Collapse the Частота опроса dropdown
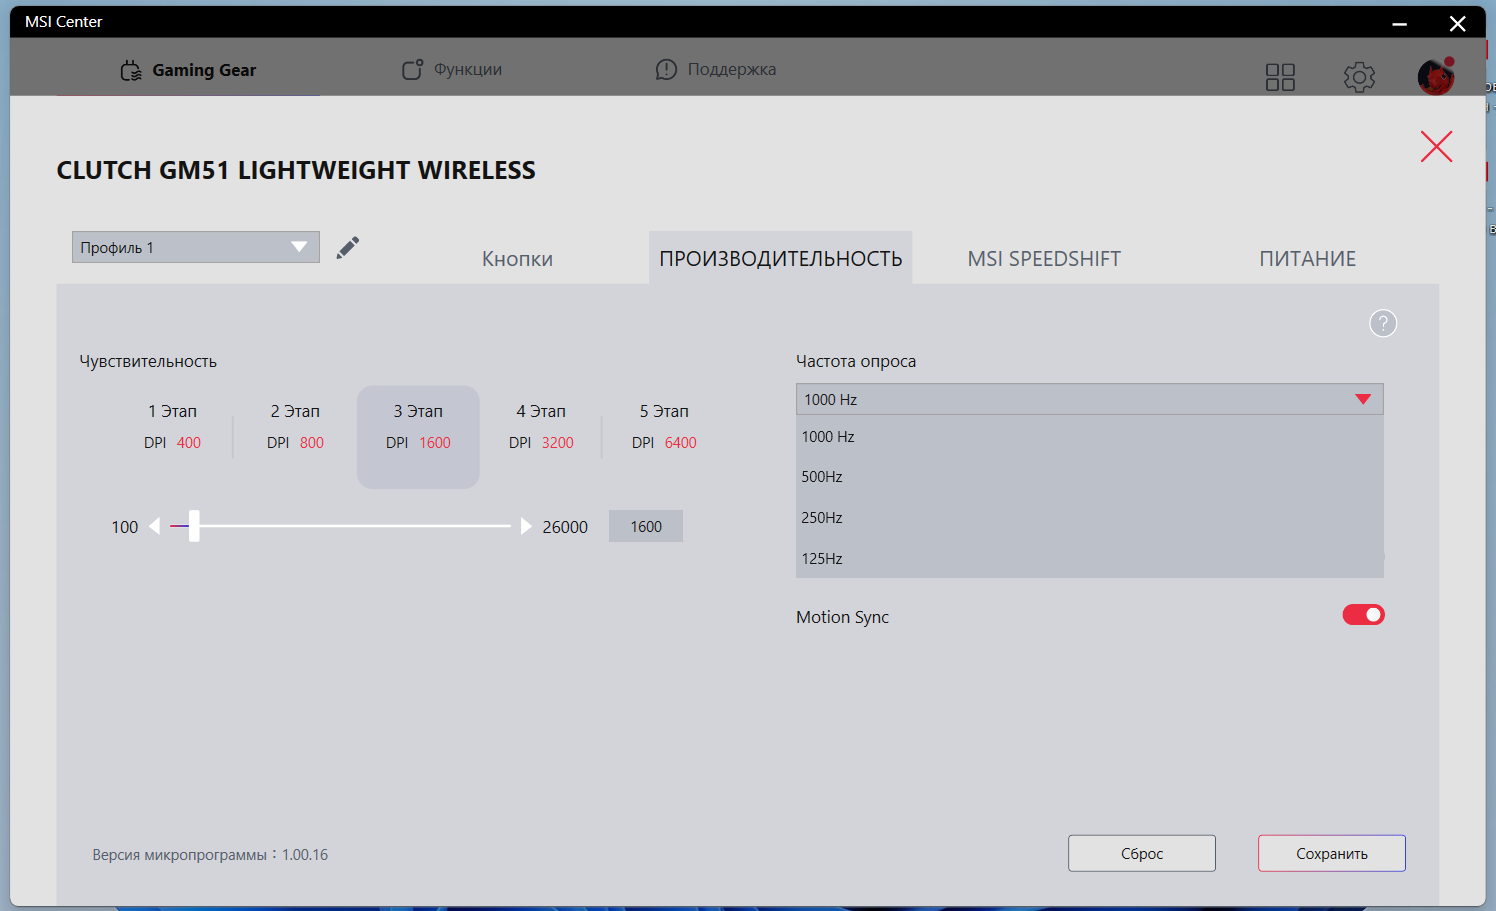The height and width of the screenshot is (911, 1496). tap(1090, 399)
